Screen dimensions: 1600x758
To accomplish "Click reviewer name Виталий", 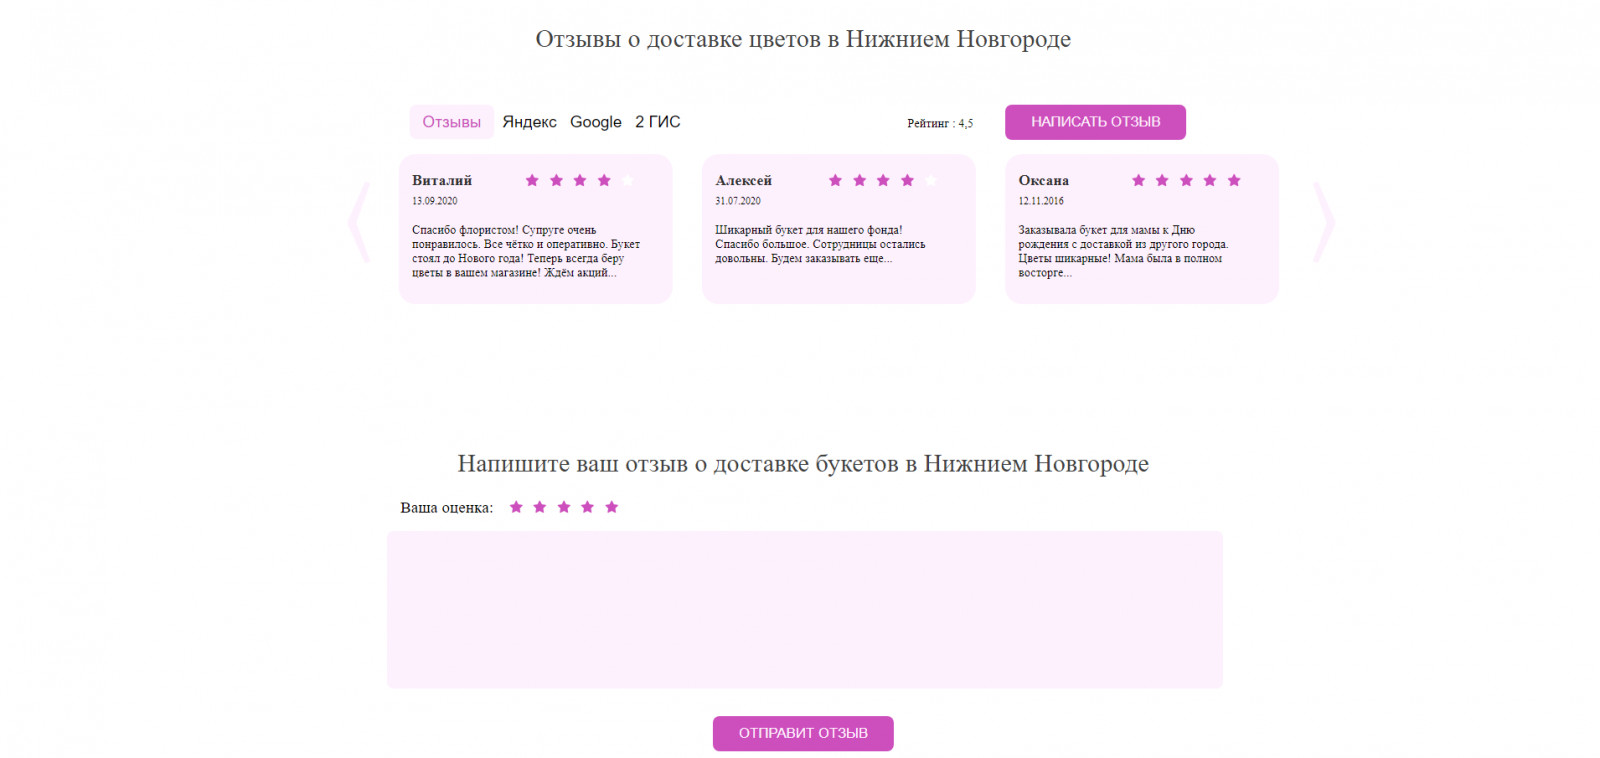I will [x=442, y=181].
